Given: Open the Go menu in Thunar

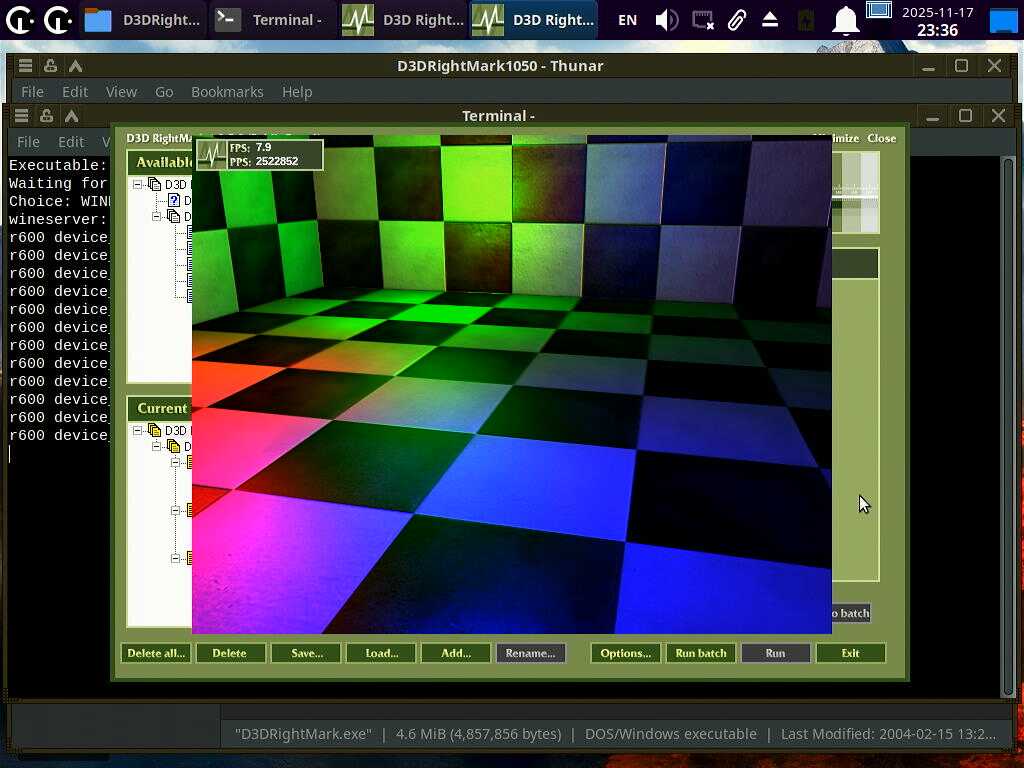Looking at the screenshot, I should 164,92.
